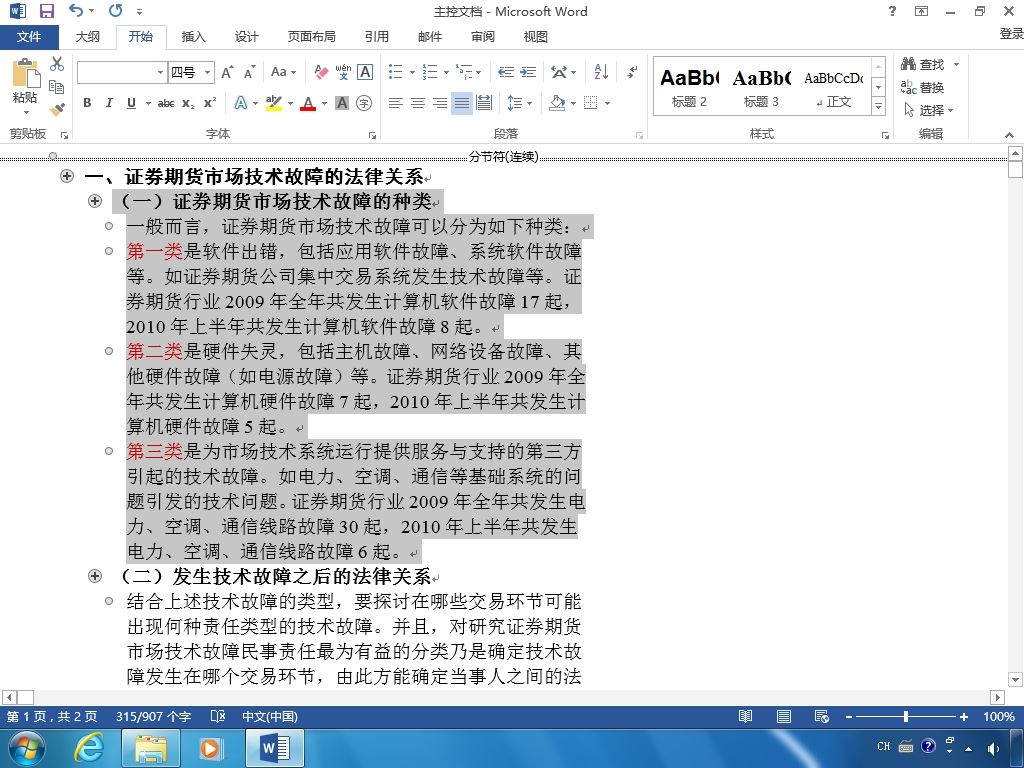Image resolution: width=1024 pixels, height=768 pixels.
Task: Open borders dropdown arrow
Action: click(x=607, y=103)
